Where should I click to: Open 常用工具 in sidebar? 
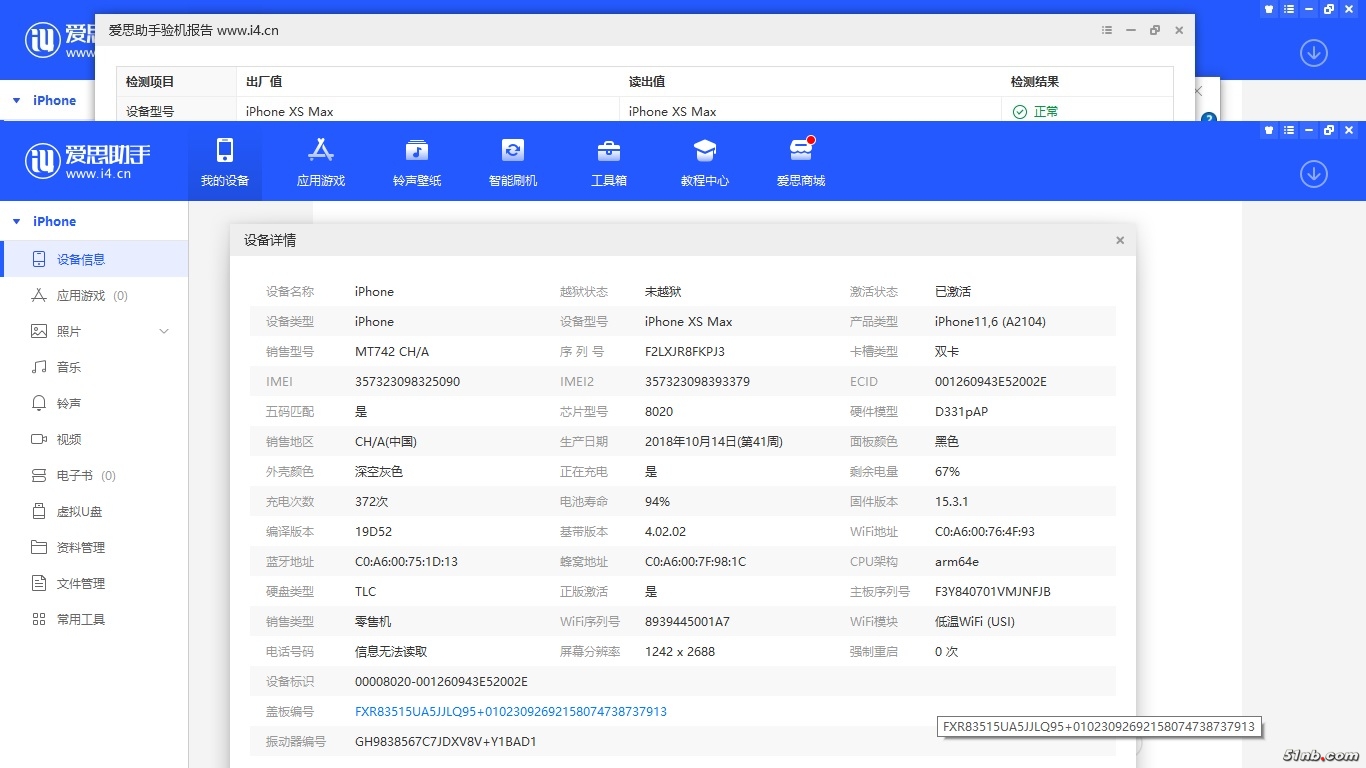tap(80, 620)
